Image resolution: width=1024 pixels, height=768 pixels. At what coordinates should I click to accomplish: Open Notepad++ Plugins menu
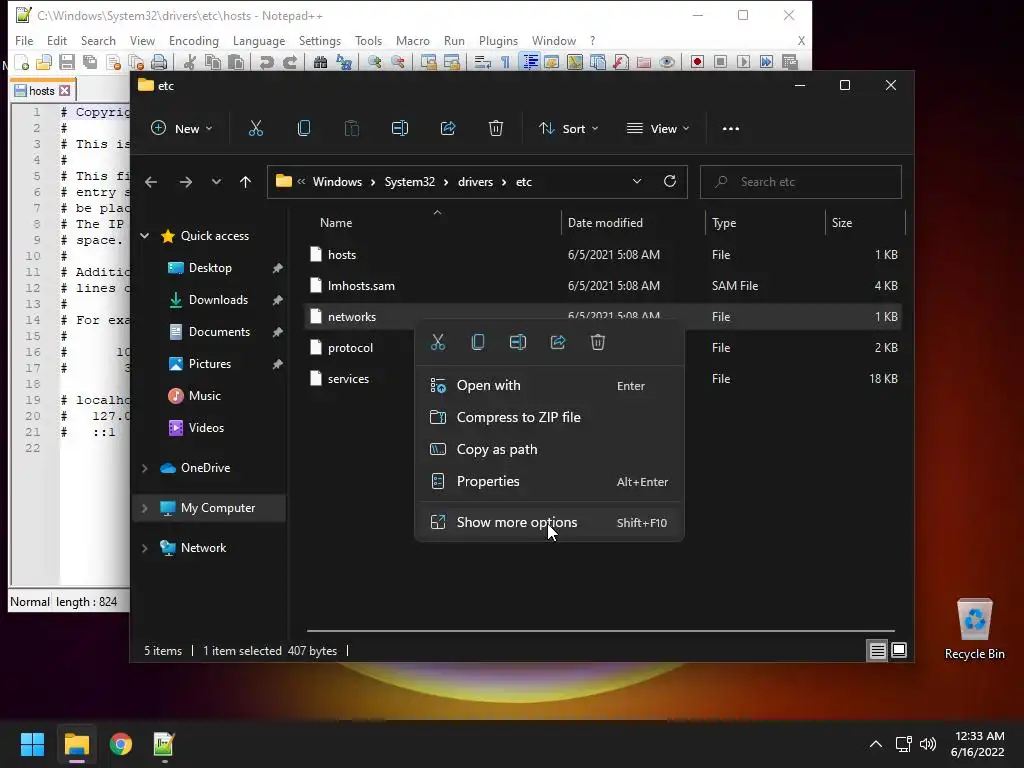coord(498,40)
